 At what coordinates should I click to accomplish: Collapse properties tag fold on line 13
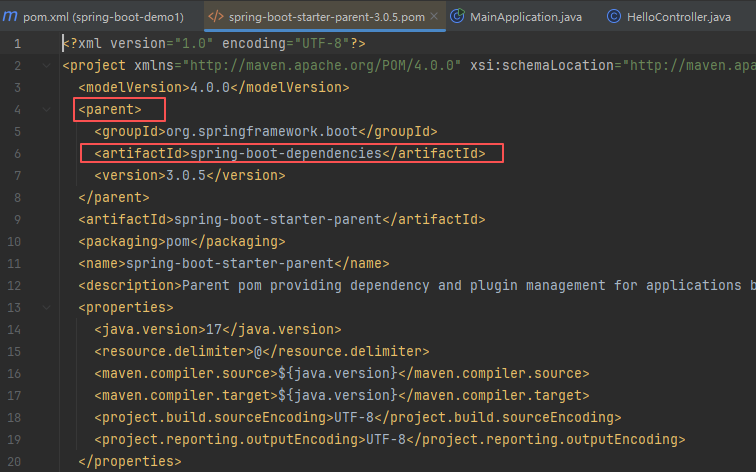tap(46, 308)
